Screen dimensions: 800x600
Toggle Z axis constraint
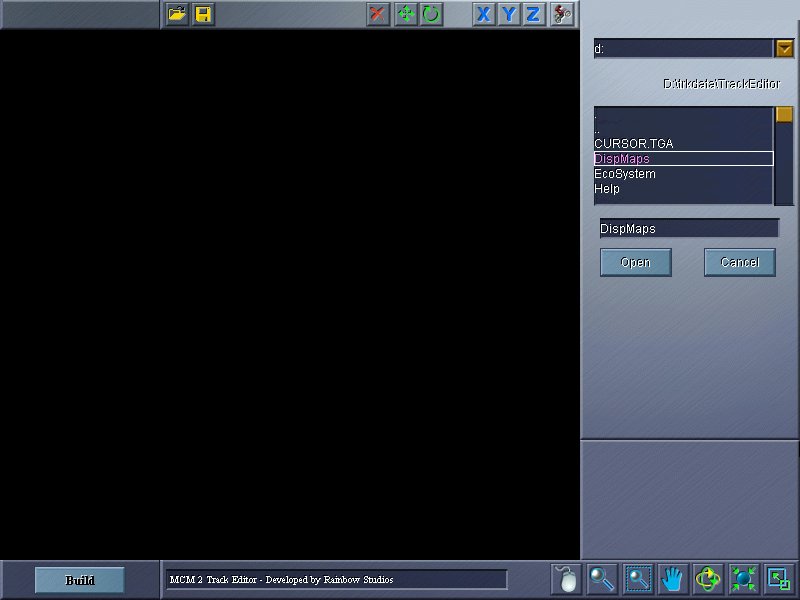533,14
